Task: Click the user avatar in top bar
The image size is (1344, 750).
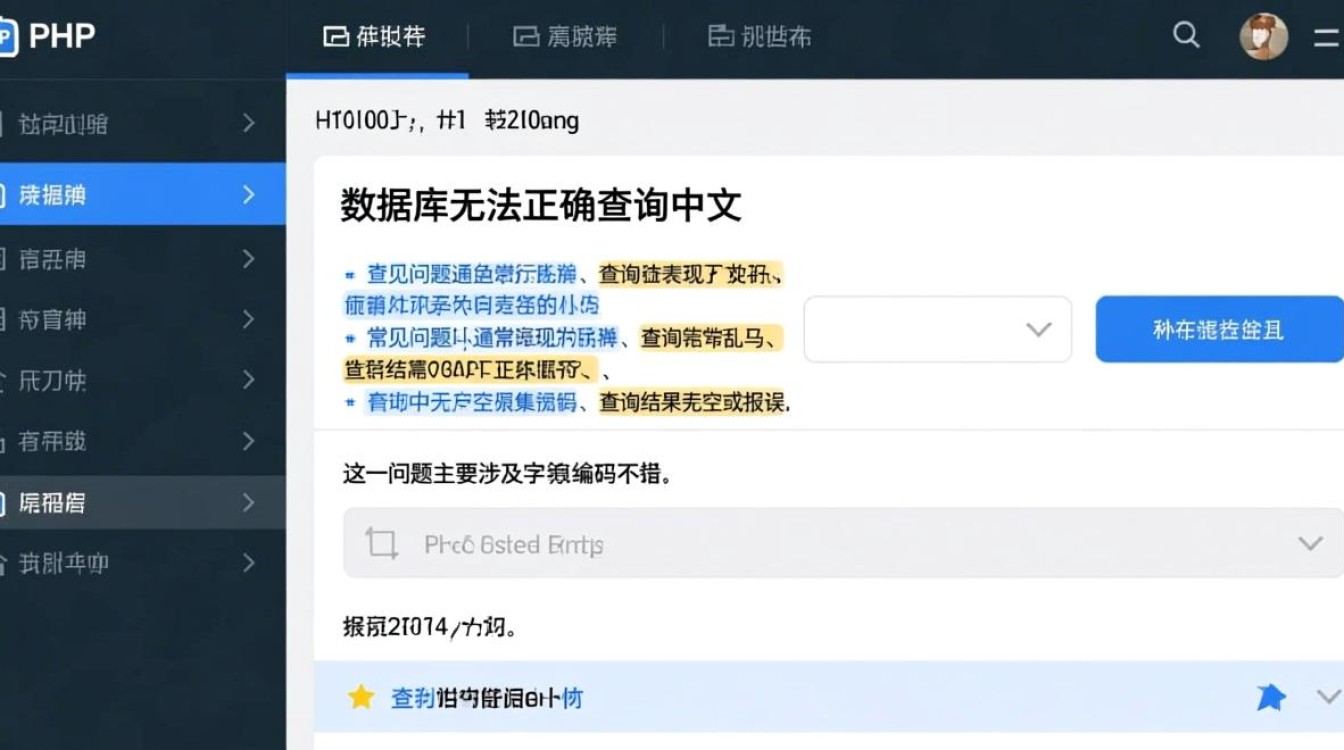Action: coord(1263,35)
